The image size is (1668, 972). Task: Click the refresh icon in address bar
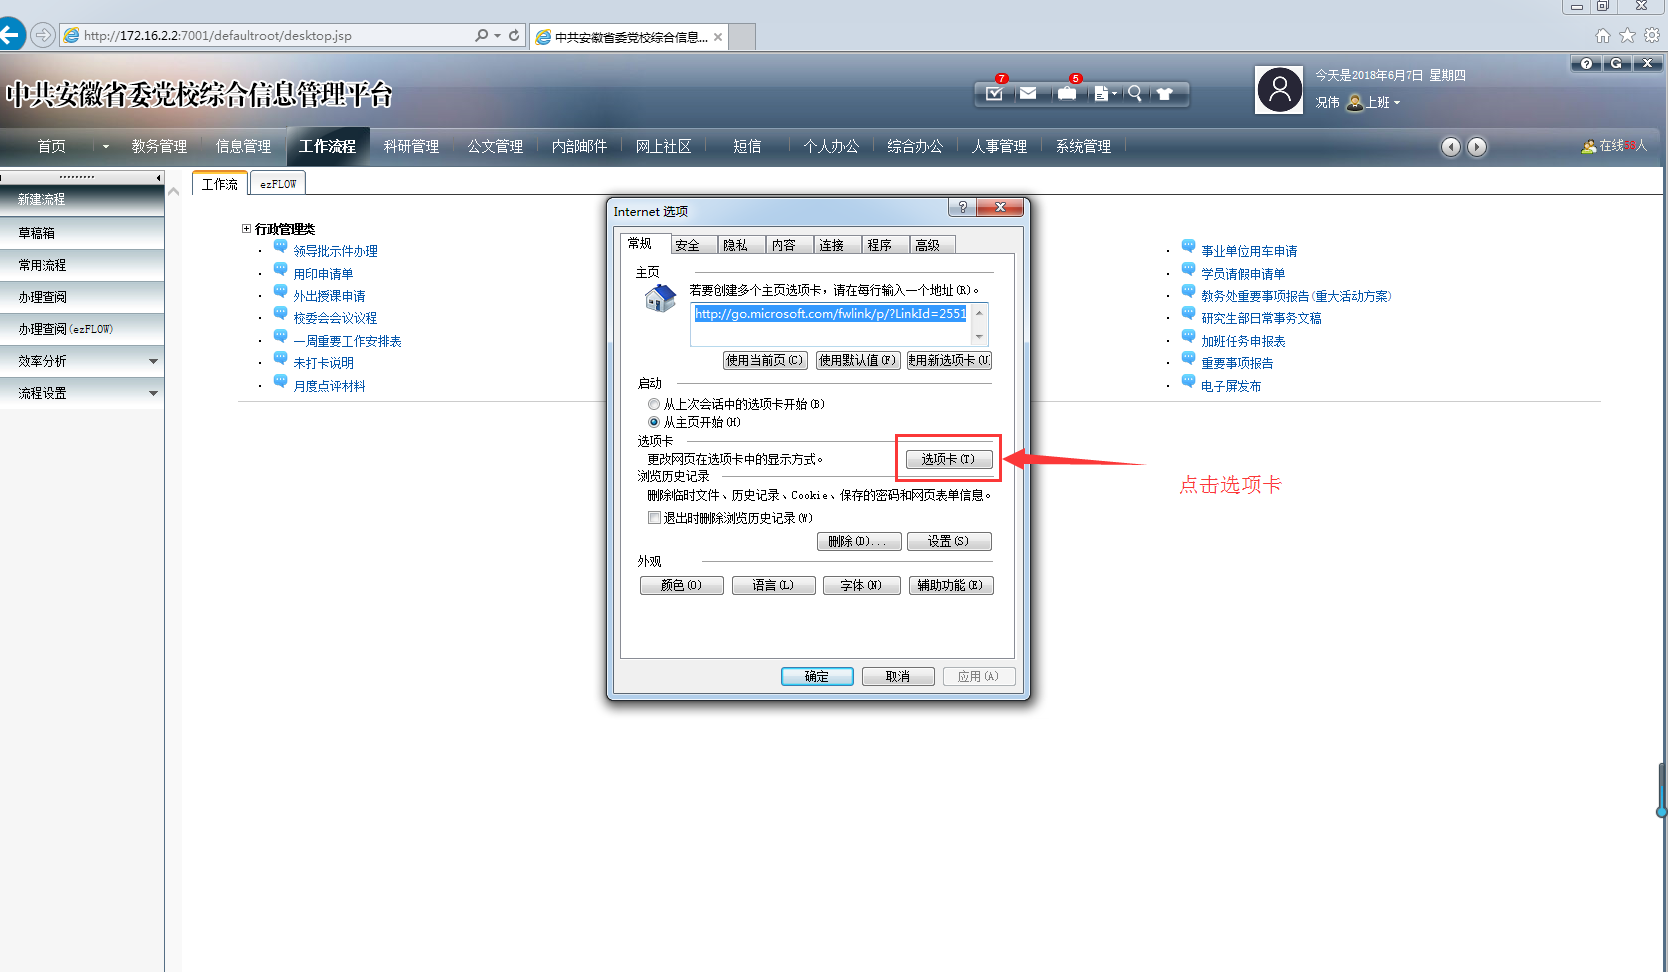pyautogui.click(x=514, y=35)
